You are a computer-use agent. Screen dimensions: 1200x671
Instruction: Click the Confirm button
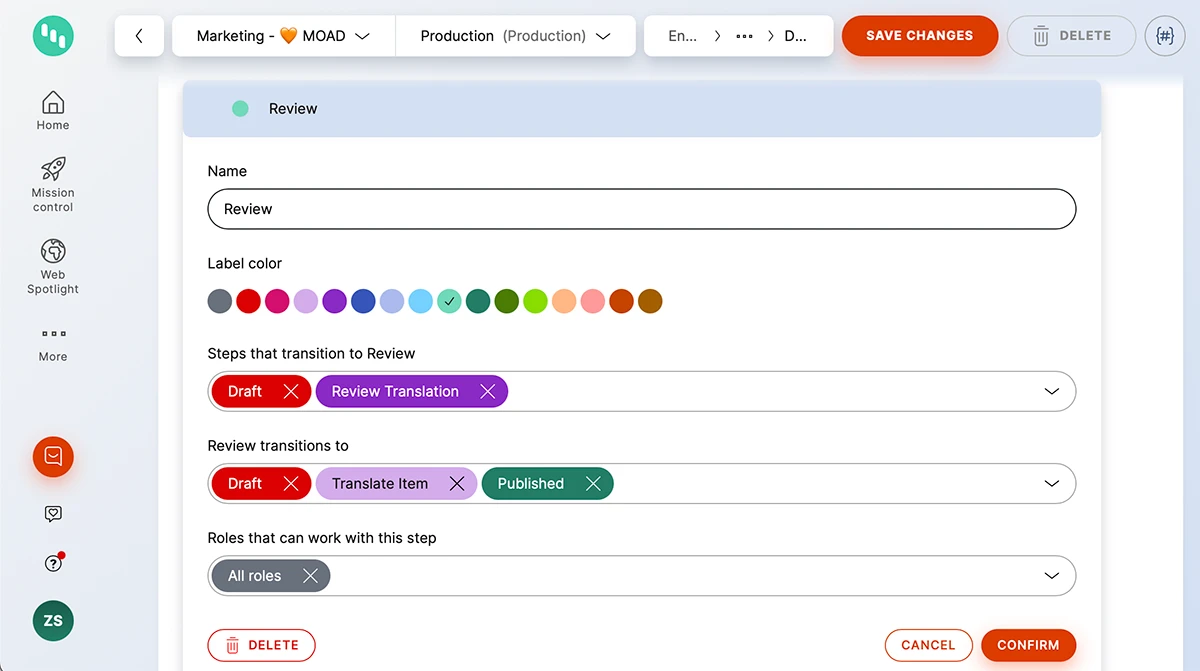tap(1028, 645)
